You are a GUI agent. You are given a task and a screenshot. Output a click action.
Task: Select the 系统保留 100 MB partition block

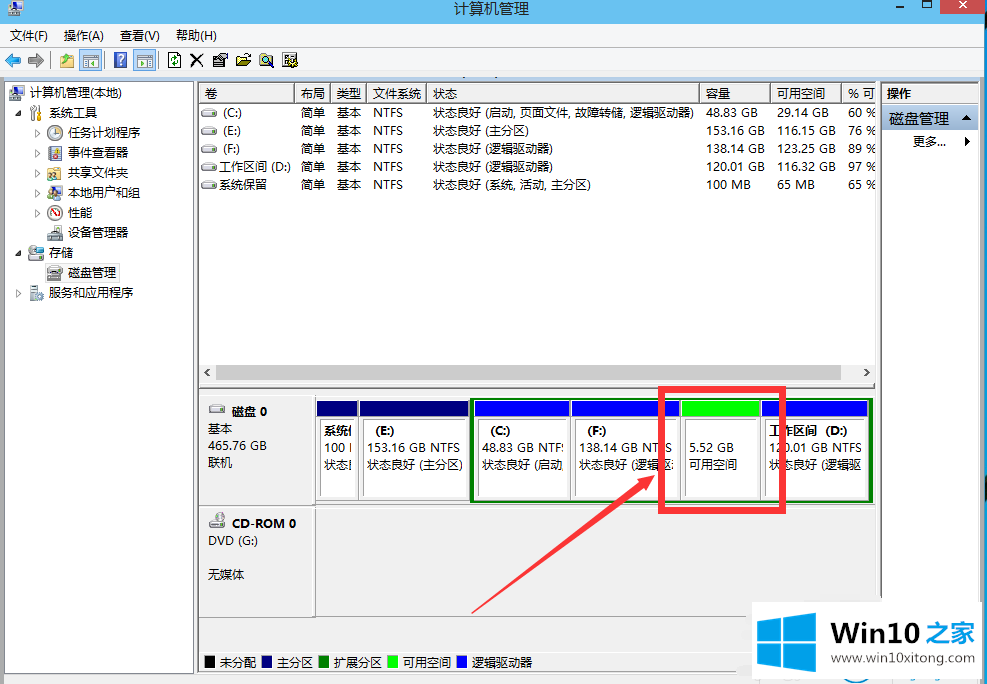[x=337, y=451]
